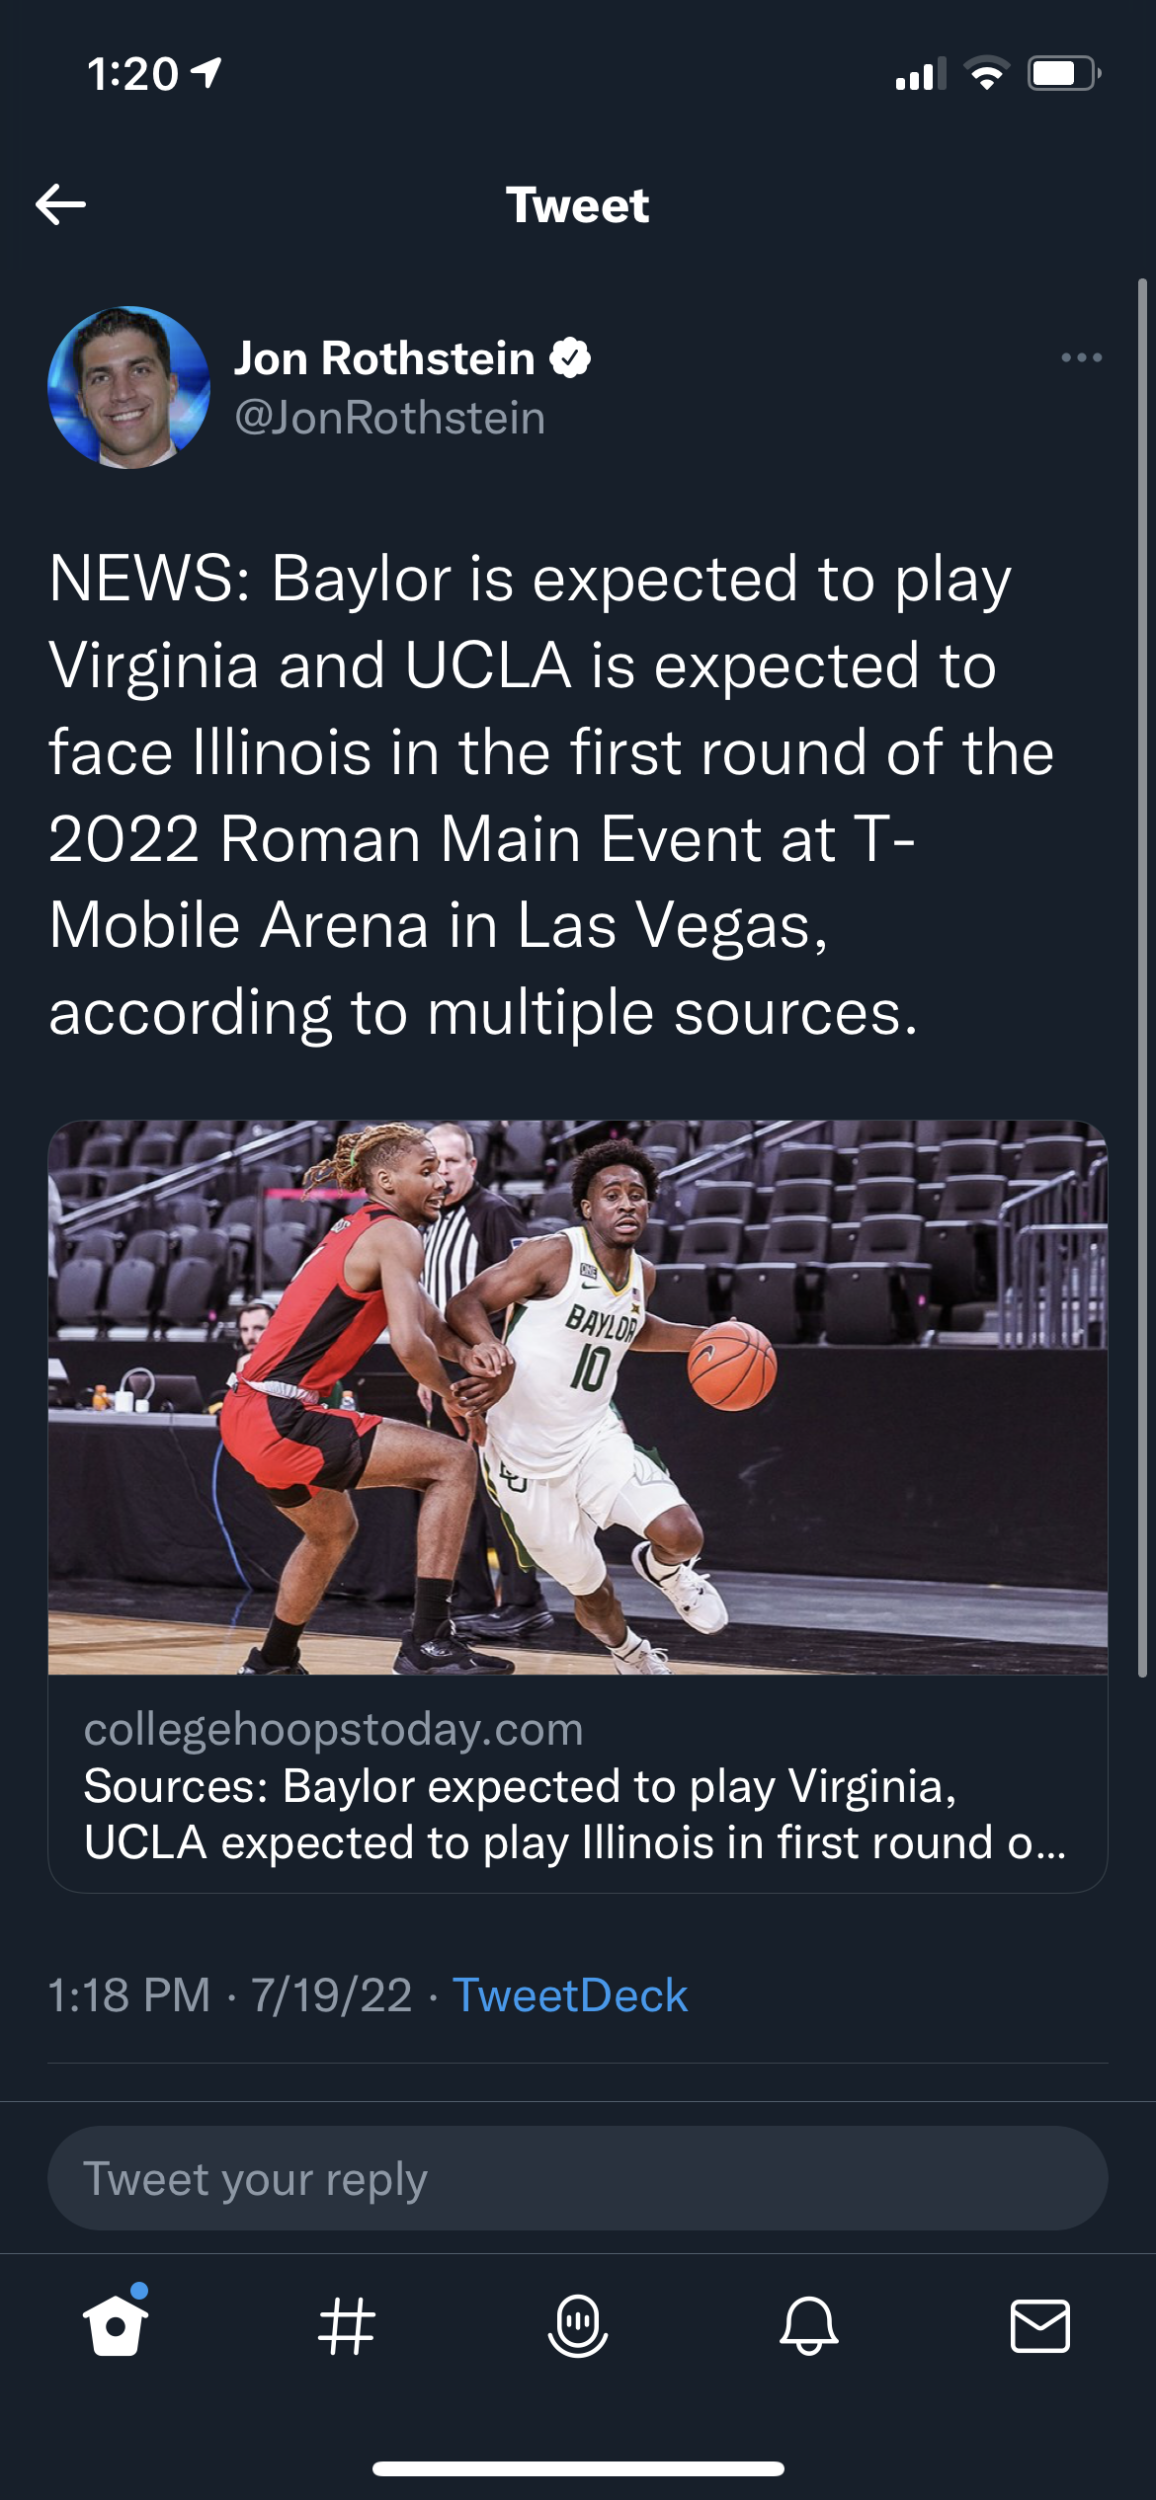Open the Notifications bell tab
Screen dimensions: 1156x2500
pyautogui.click(x=808, y=2325)
